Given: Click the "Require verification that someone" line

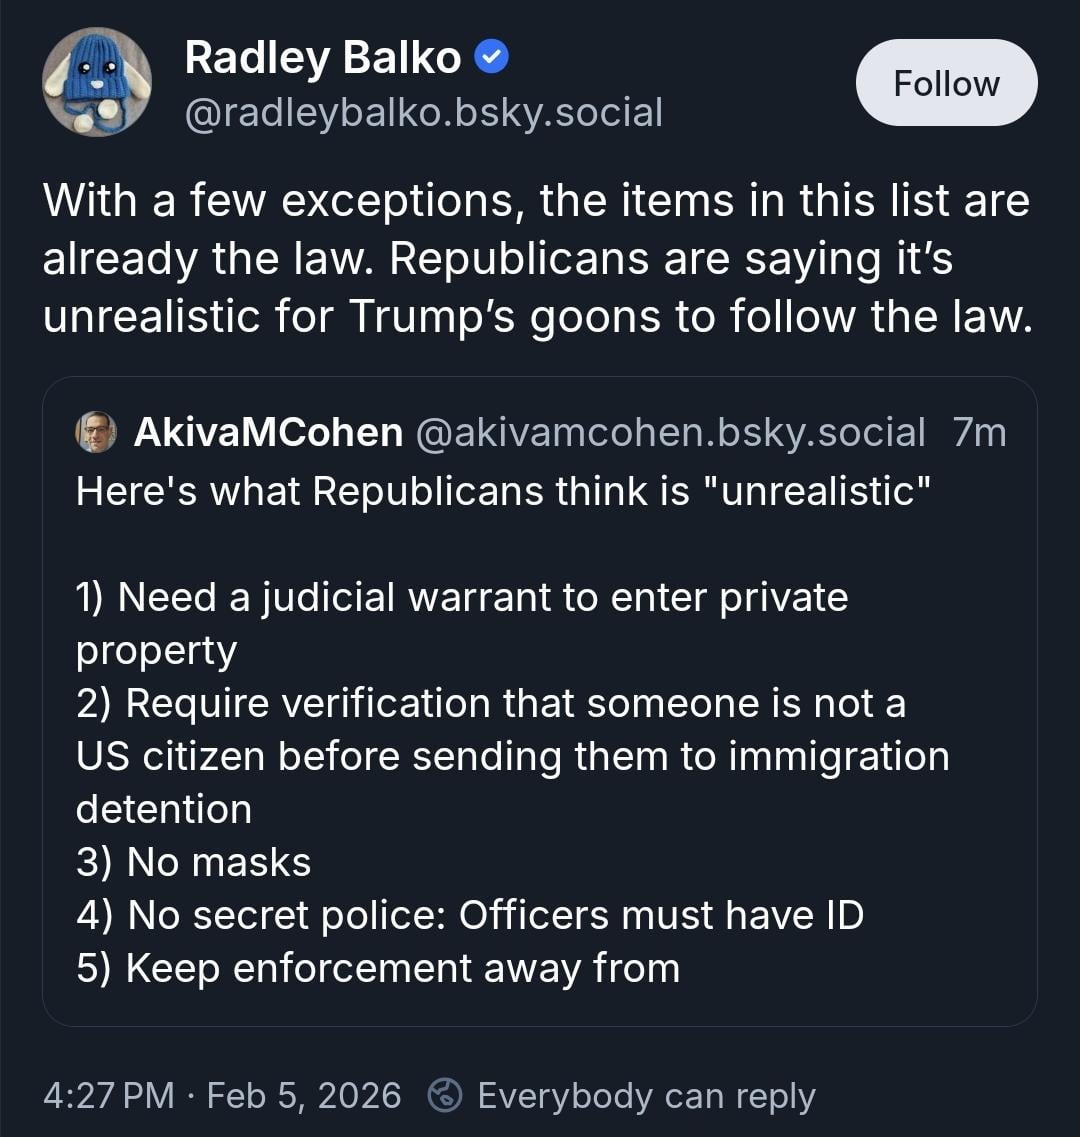Looking at the screenshot, I should coord(490,703).
